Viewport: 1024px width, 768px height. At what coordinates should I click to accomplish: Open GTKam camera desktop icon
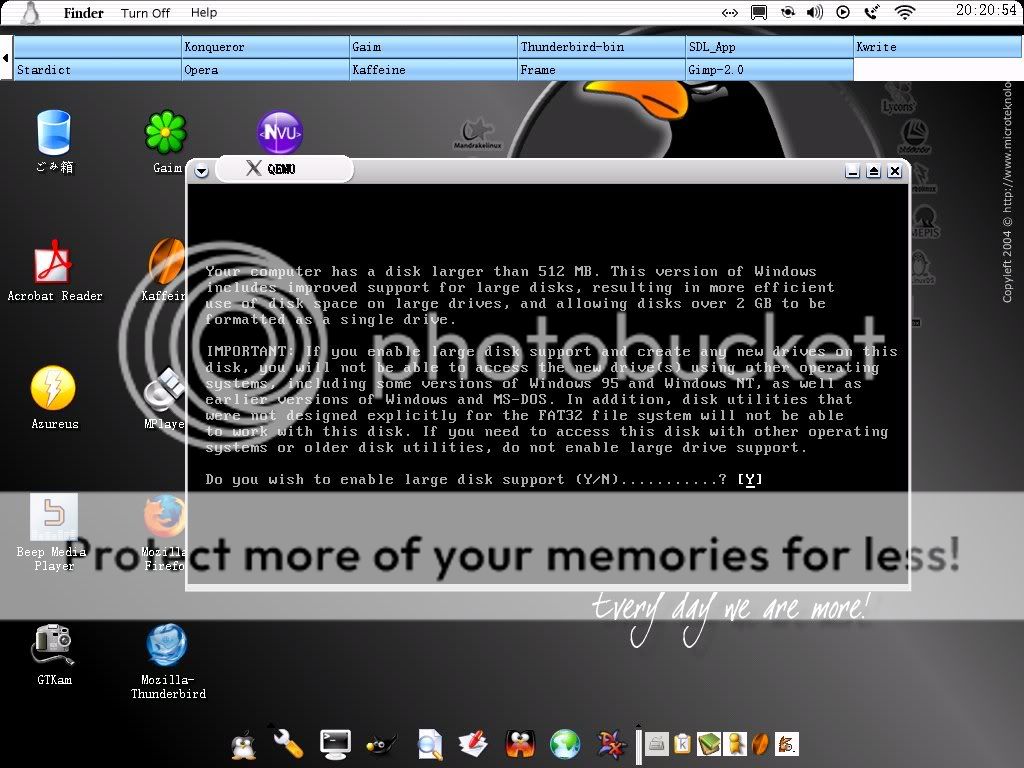tap(52, 645)
